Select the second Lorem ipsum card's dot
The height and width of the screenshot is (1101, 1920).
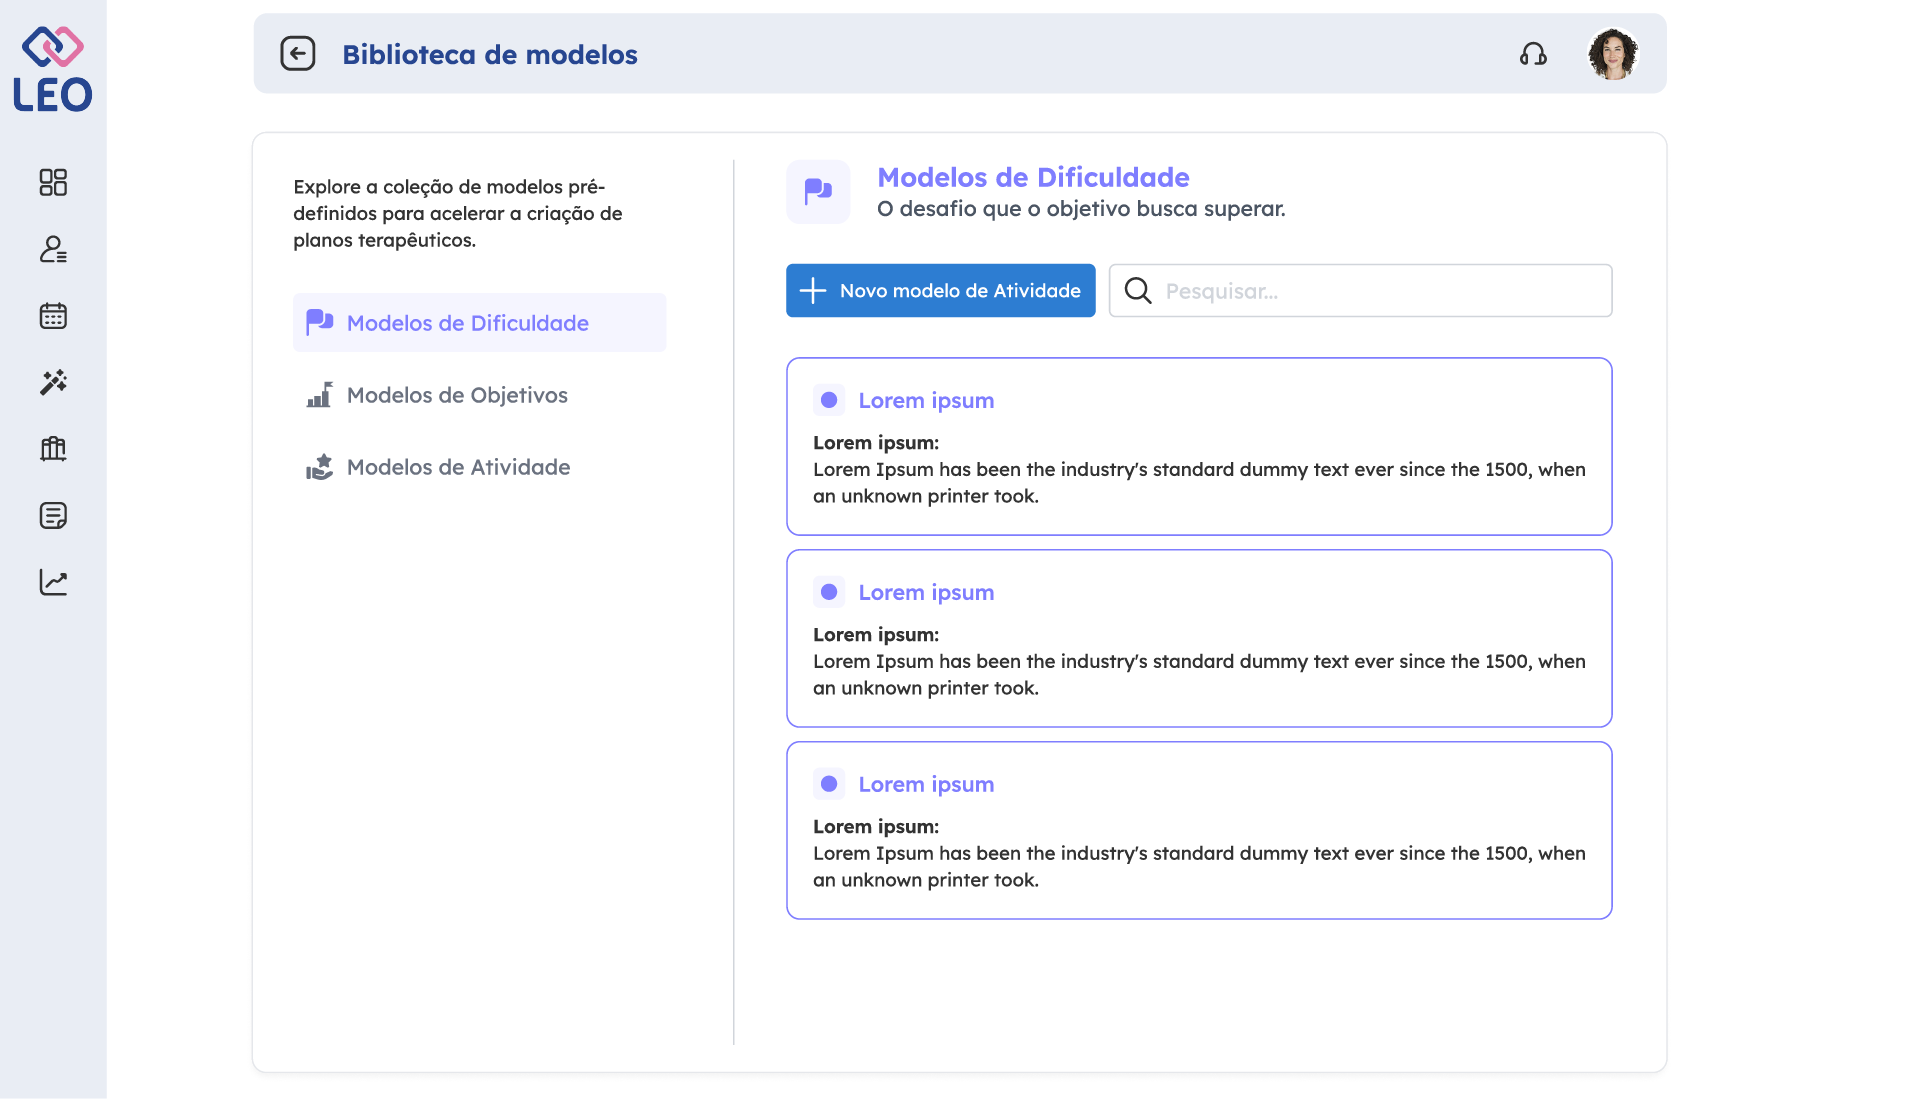coord(829,592)
